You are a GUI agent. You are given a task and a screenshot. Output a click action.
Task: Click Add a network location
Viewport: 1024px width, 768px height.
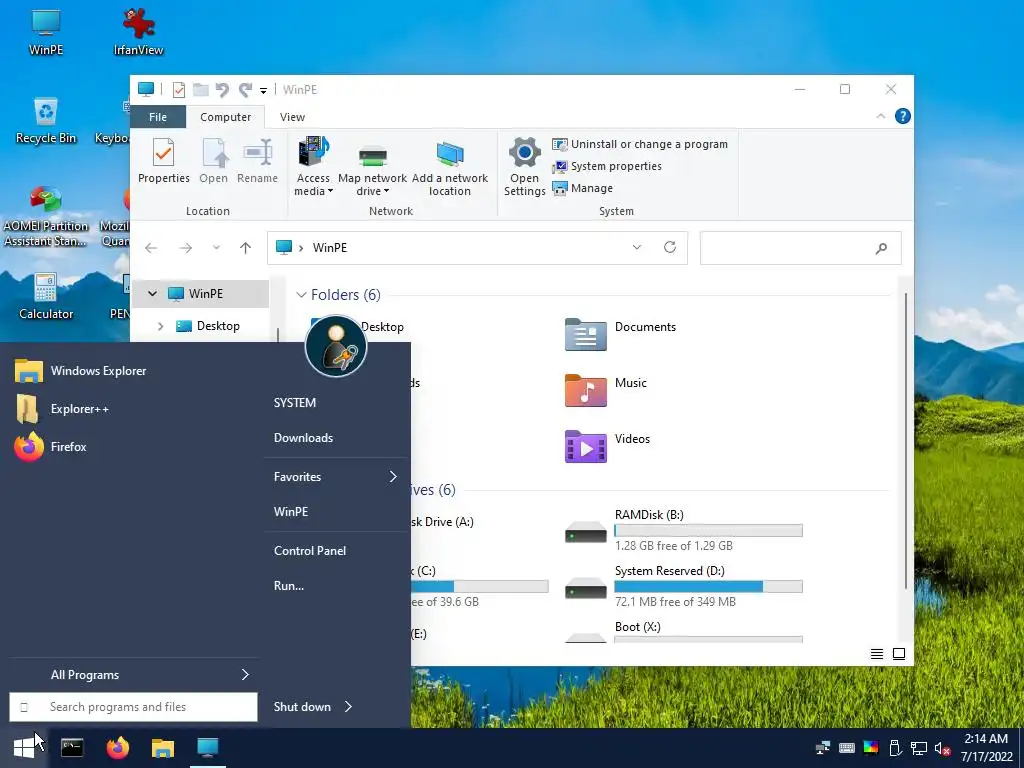point(449,167)
